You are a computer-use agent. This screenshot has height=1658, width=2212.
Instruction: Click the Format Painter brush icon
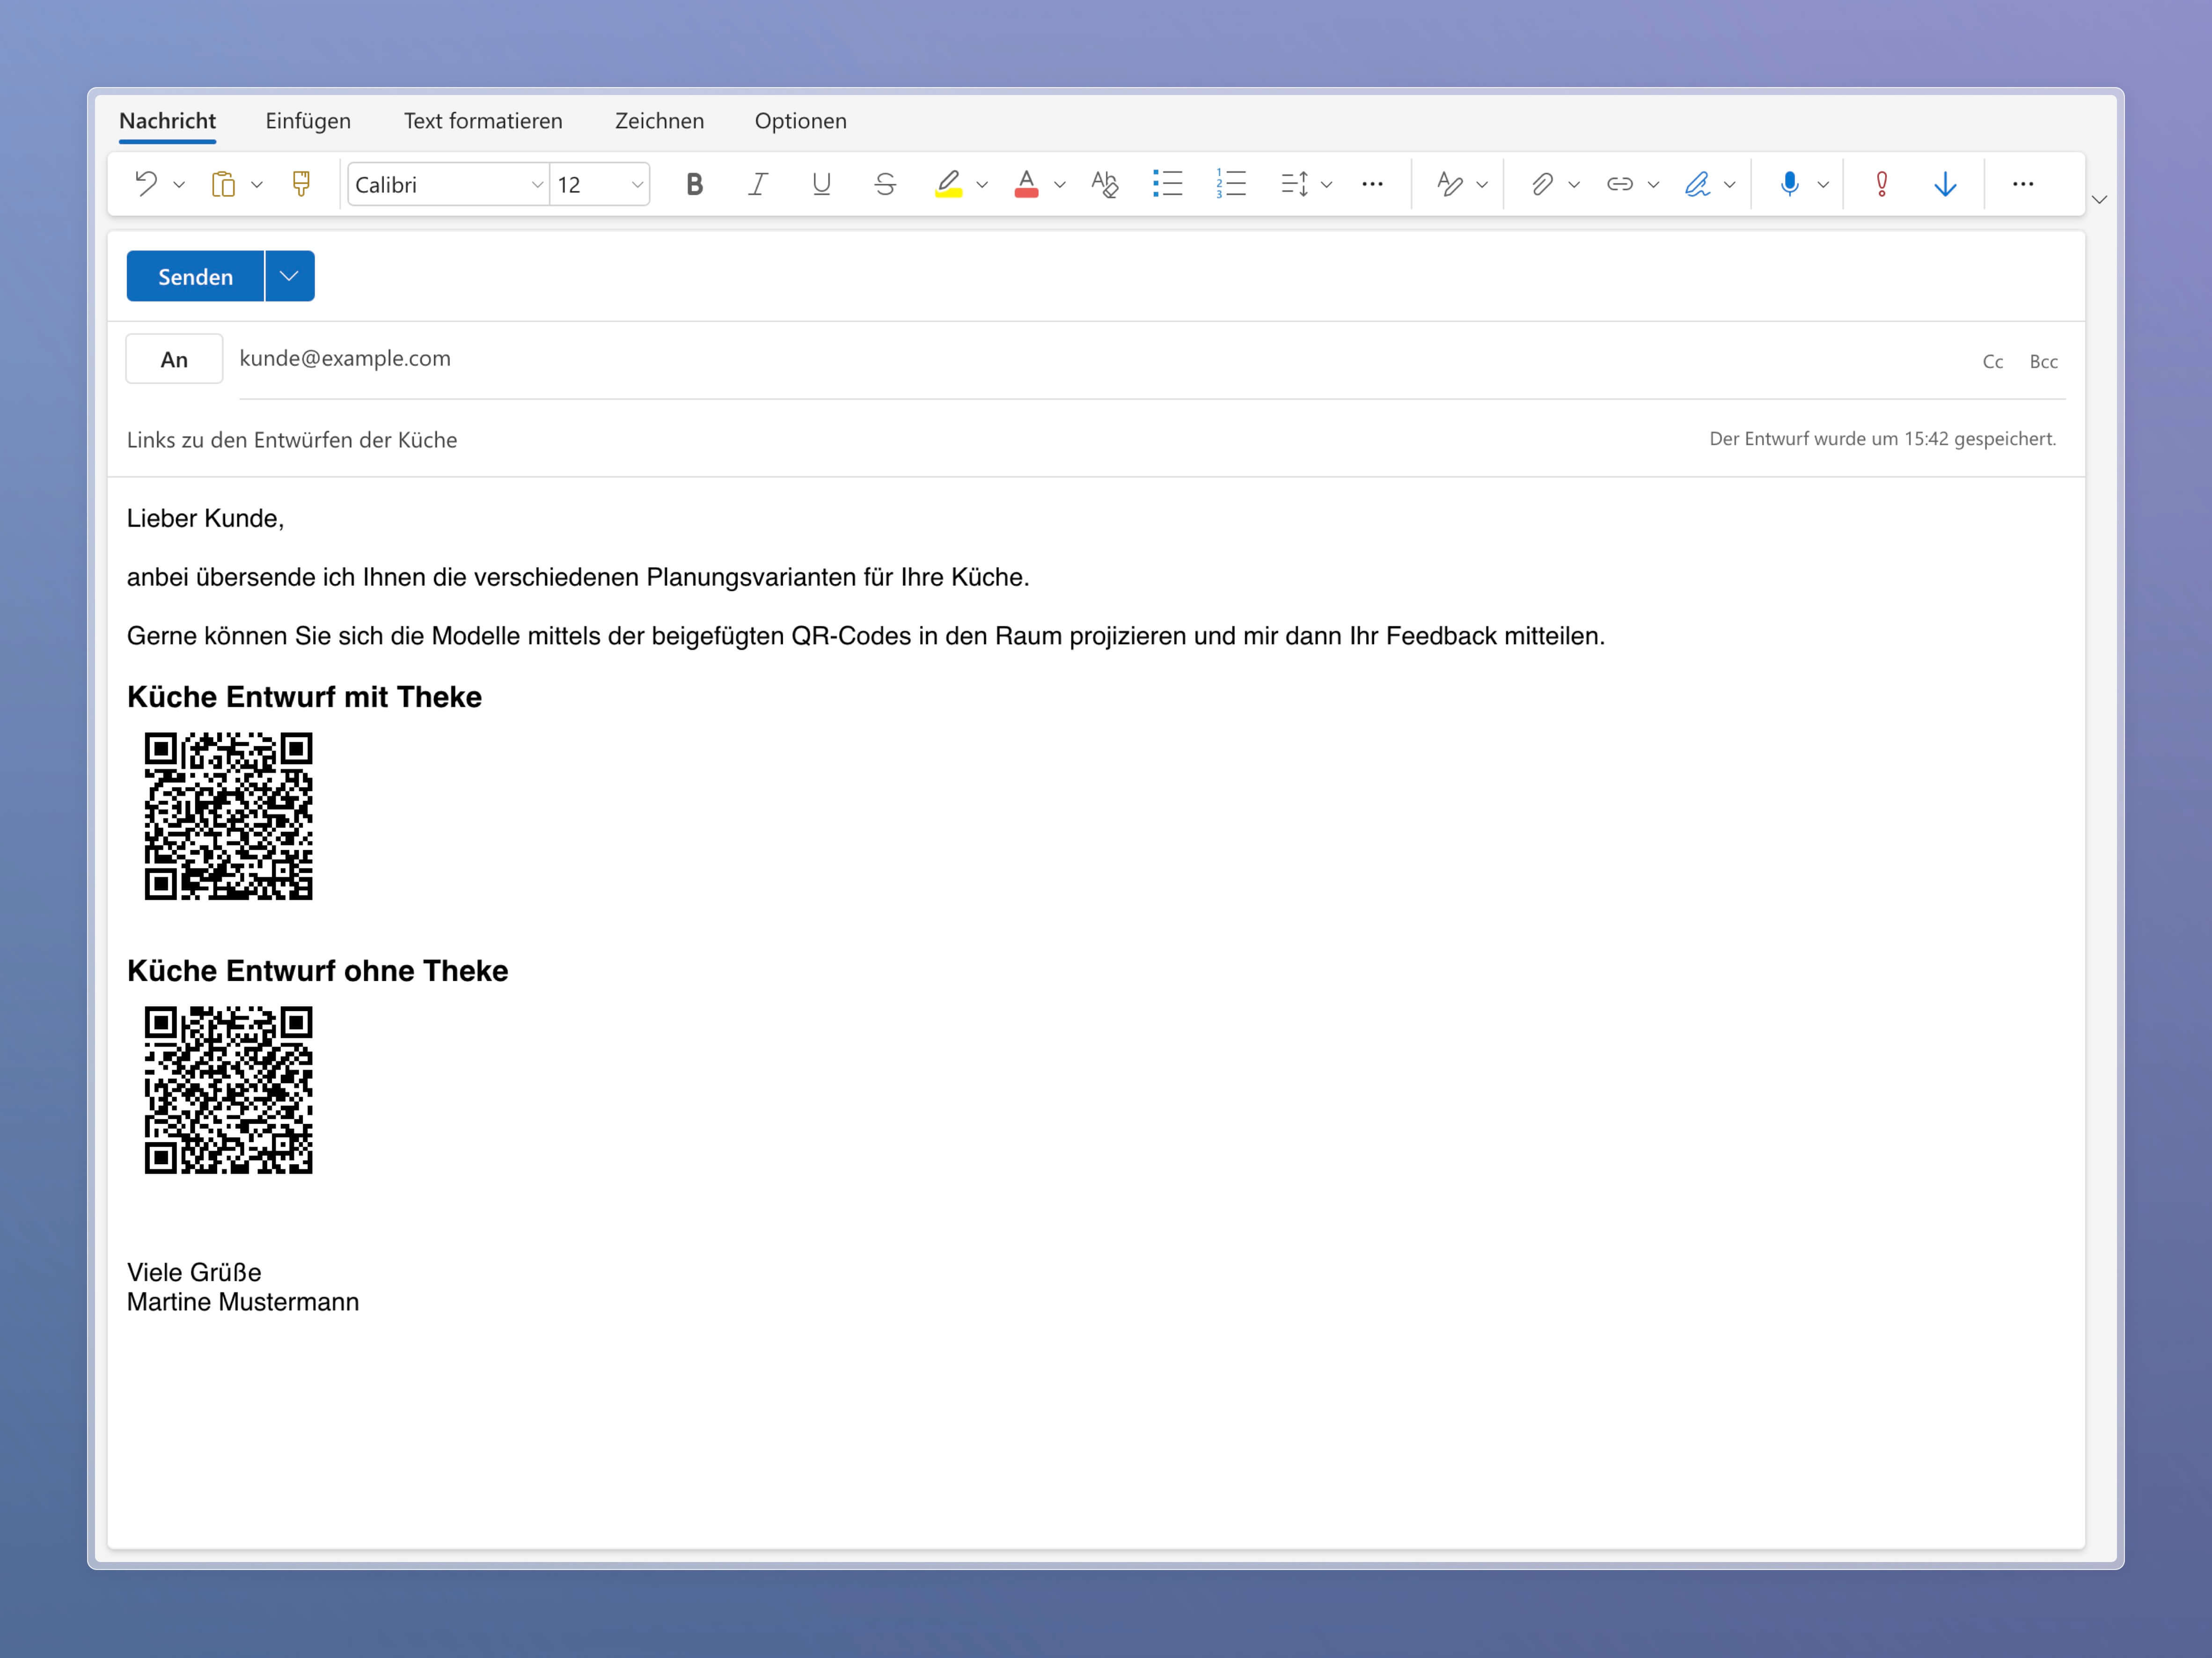pos(301,184)
